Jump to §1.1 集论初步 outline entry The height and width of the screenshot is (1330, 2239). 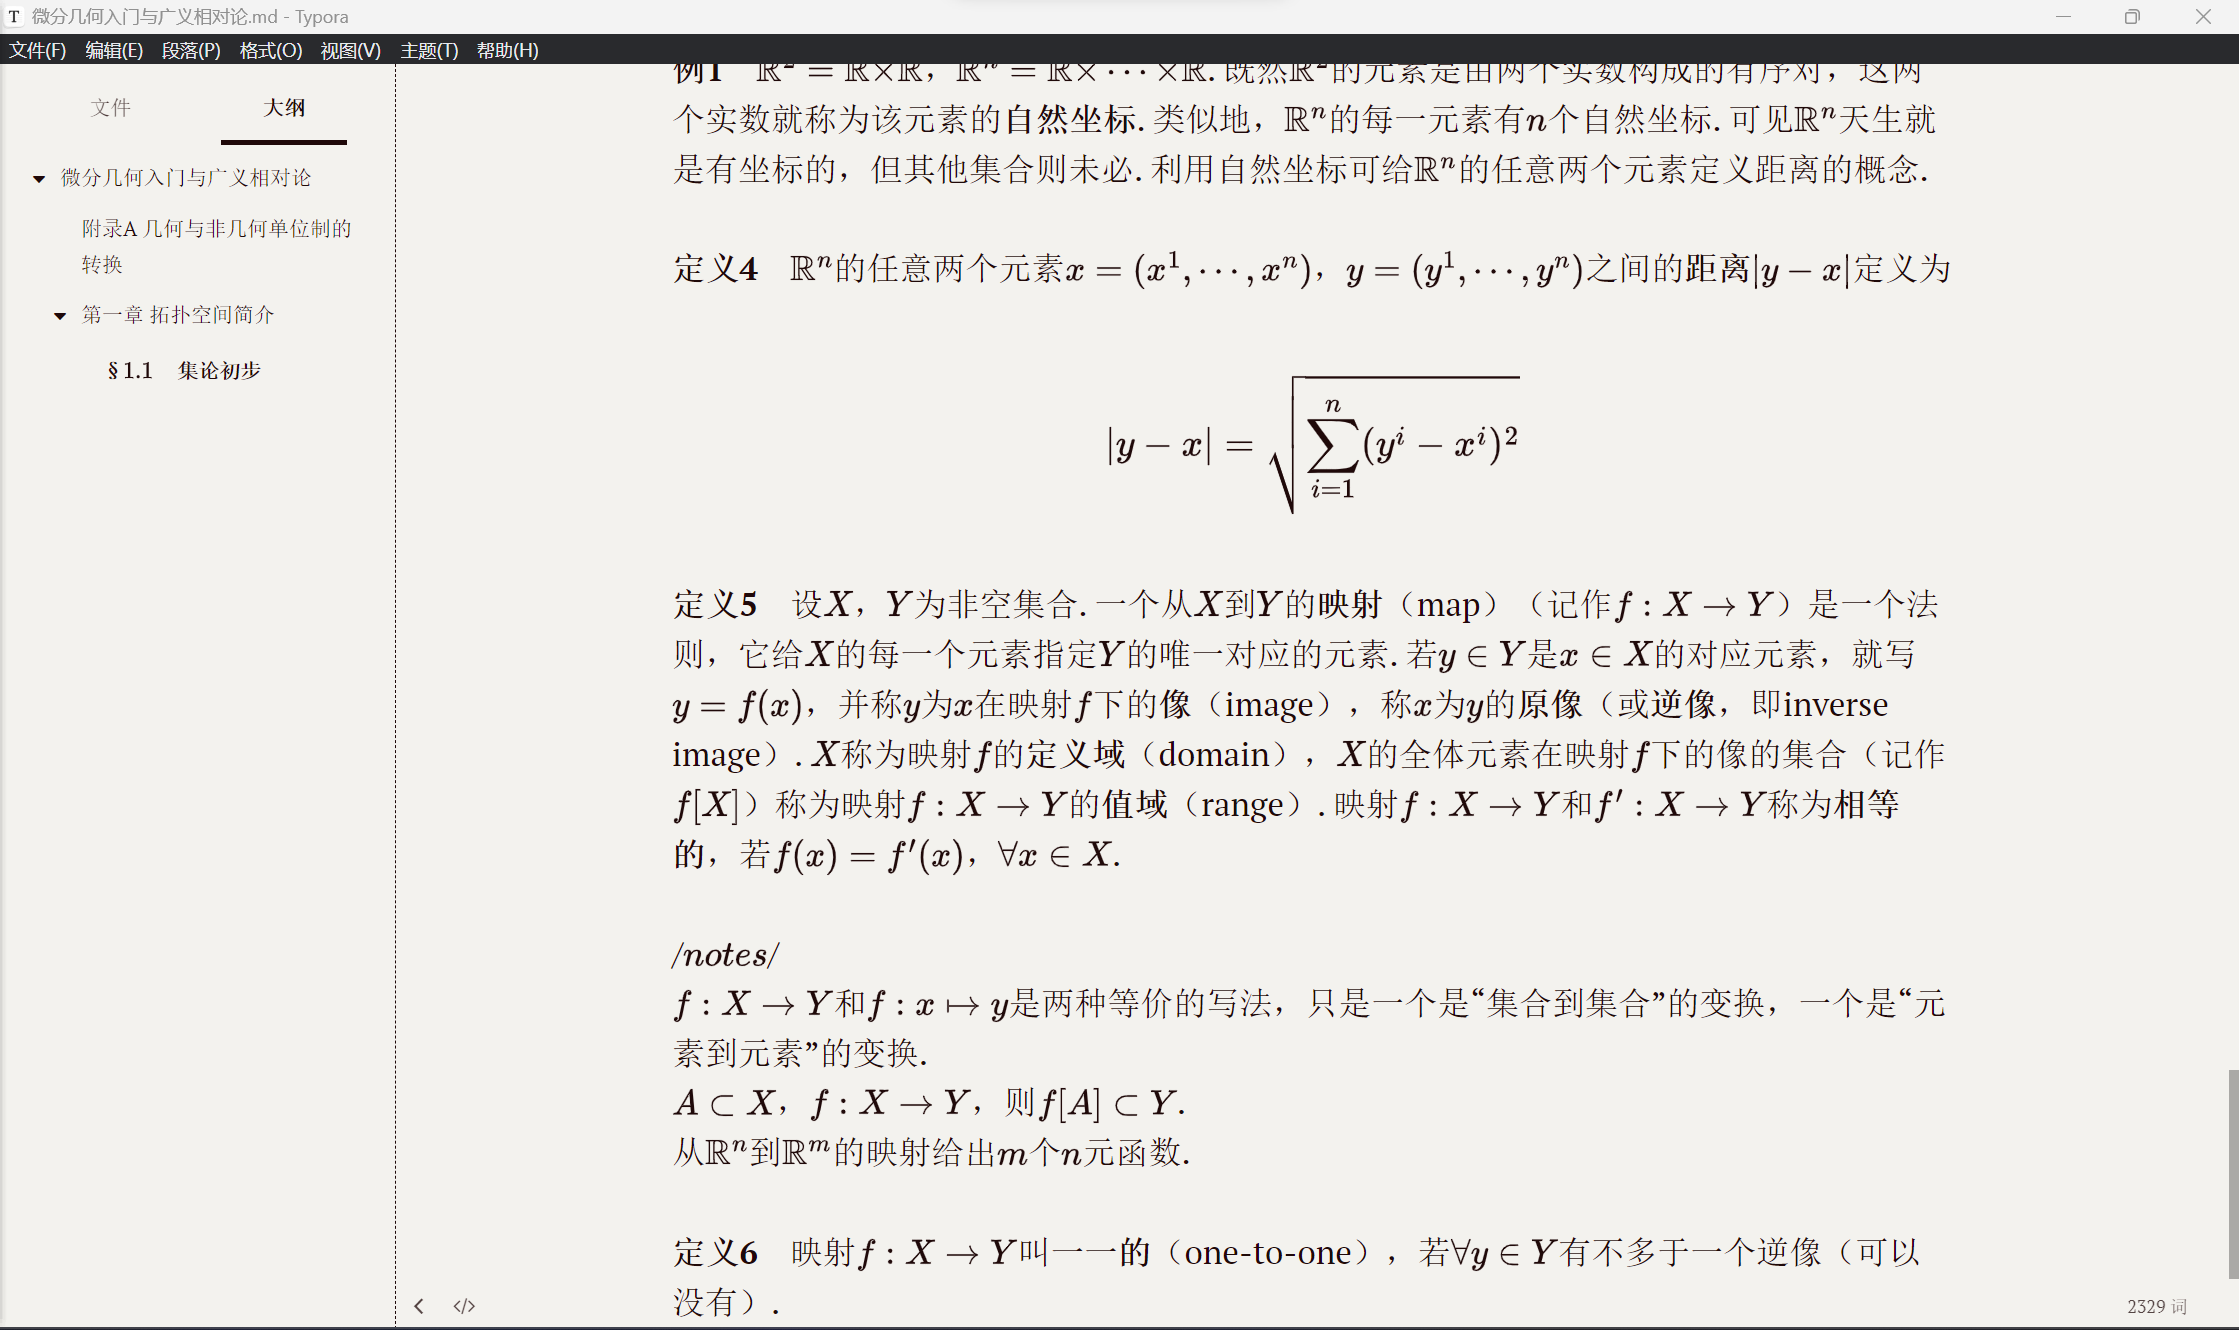[184, 371]
